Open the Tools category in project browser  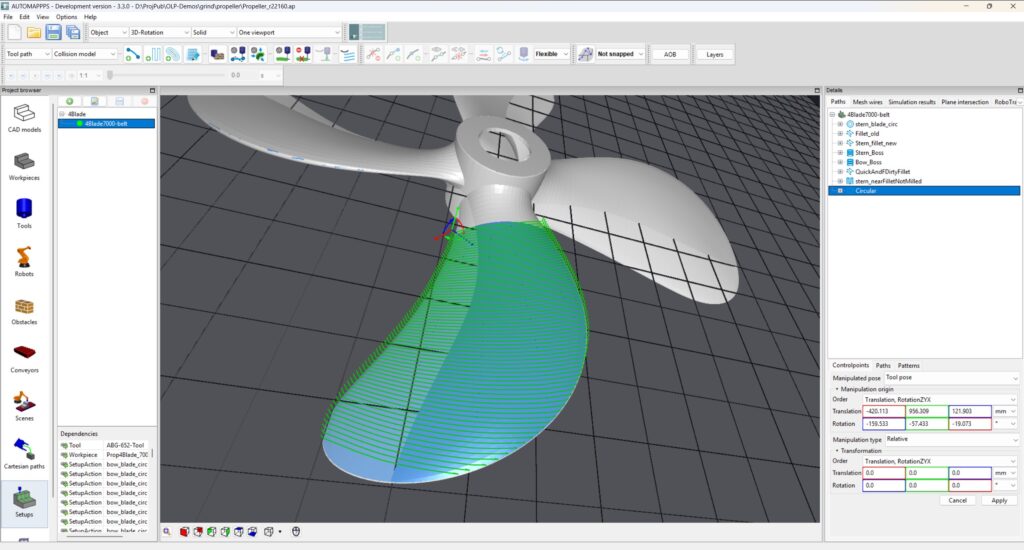(24, 214)
